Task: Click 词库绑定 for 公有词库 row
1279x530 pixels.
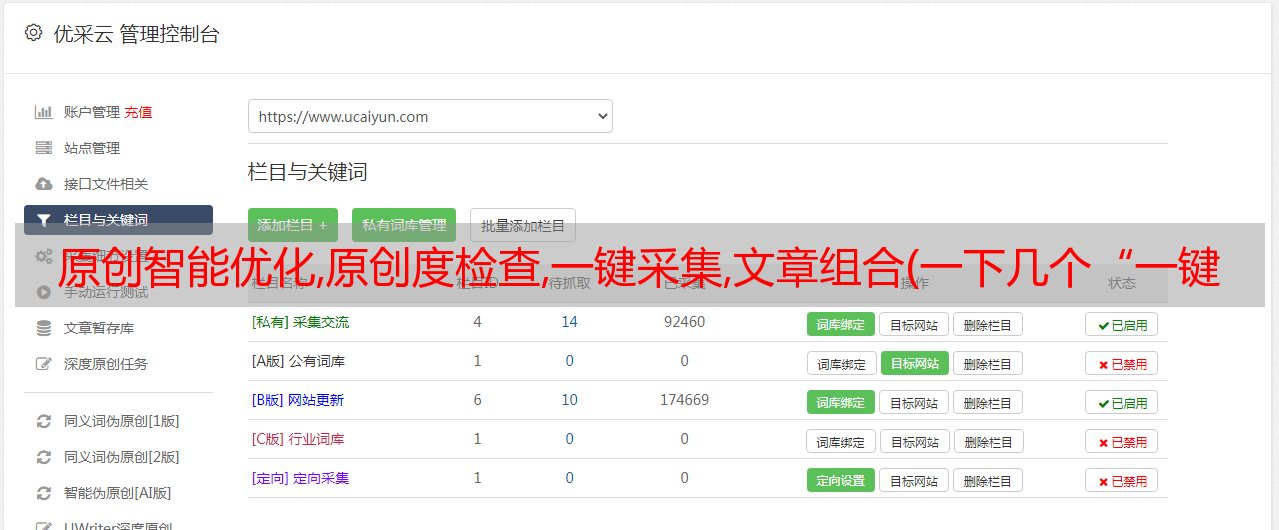Action: click(x=841, y=363)
